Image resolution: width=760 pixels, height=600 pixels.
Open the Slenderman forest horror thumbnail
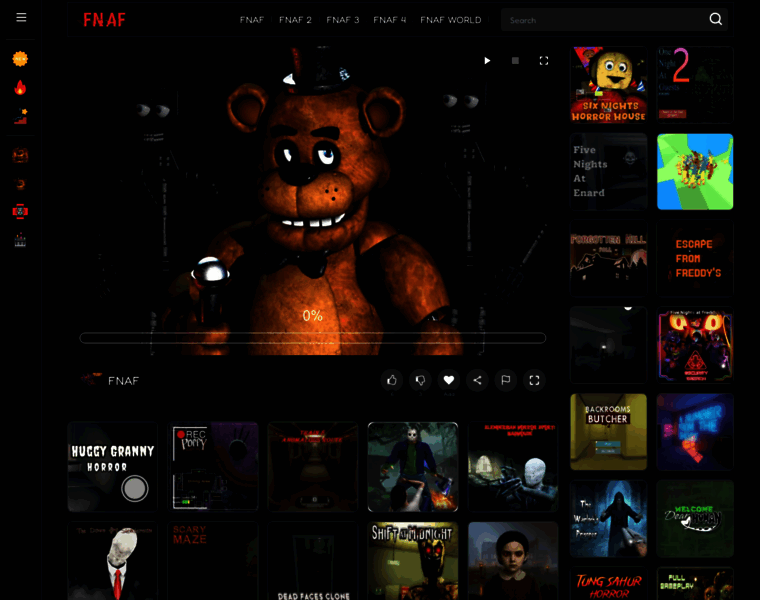coord(513,467)
